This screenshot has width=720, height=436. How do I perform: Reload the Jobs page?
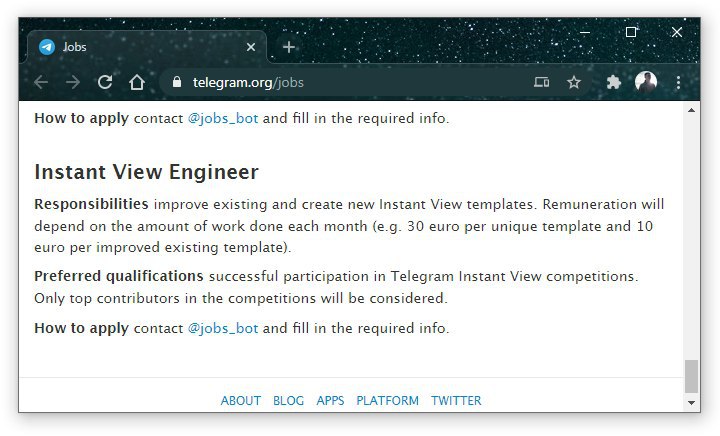105,83
